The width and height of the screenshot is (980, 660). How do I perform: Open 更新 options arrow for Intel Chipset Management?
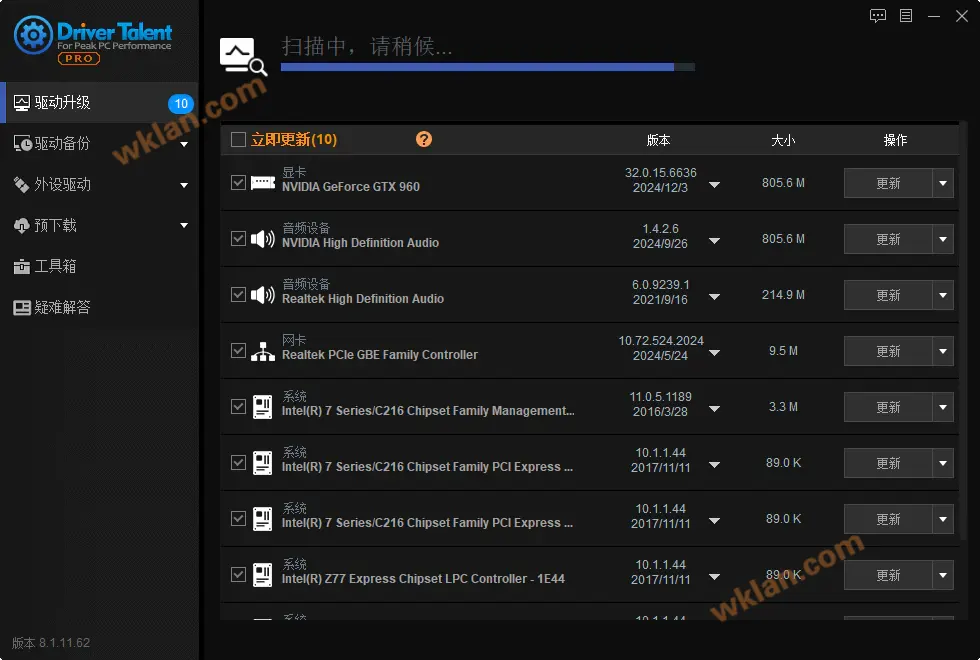coord(943,408)
